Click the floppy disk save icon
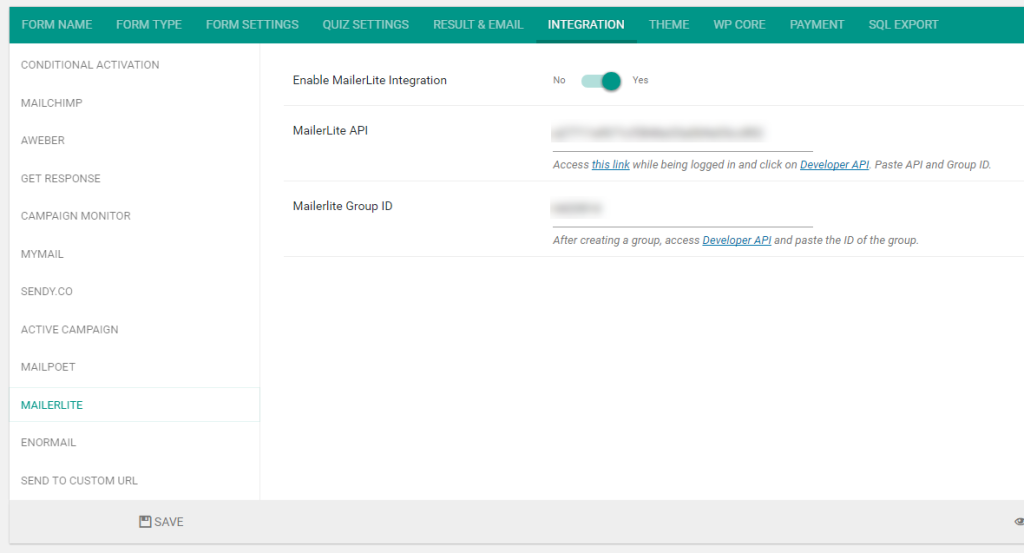Screen dimensions: 1024x553 [145, 522]
